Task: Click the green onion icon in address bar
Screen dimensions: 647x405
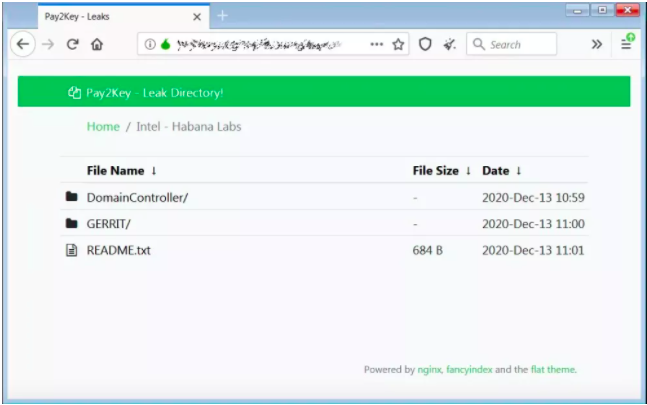Action: pyautogui.click(x=165, y=44)
